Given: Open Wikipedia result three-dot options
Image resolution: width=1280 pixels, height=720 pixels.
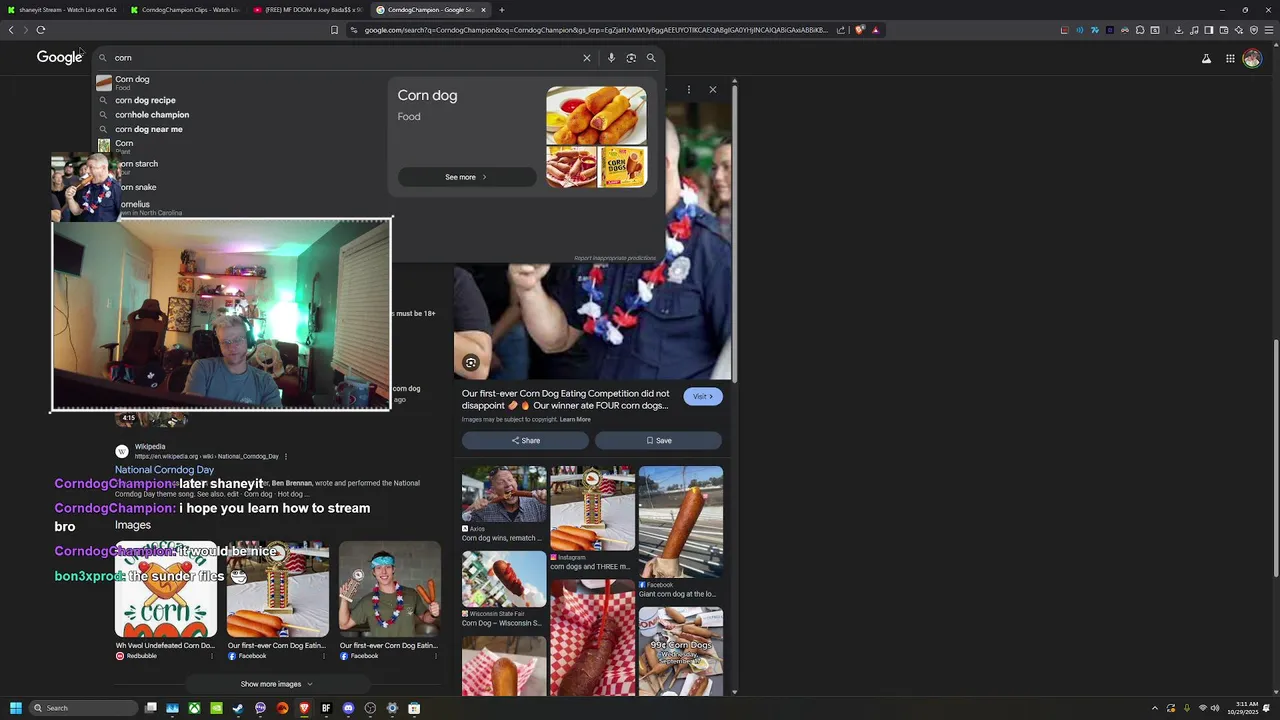Looking at the screenshot, I should point(286,457).
